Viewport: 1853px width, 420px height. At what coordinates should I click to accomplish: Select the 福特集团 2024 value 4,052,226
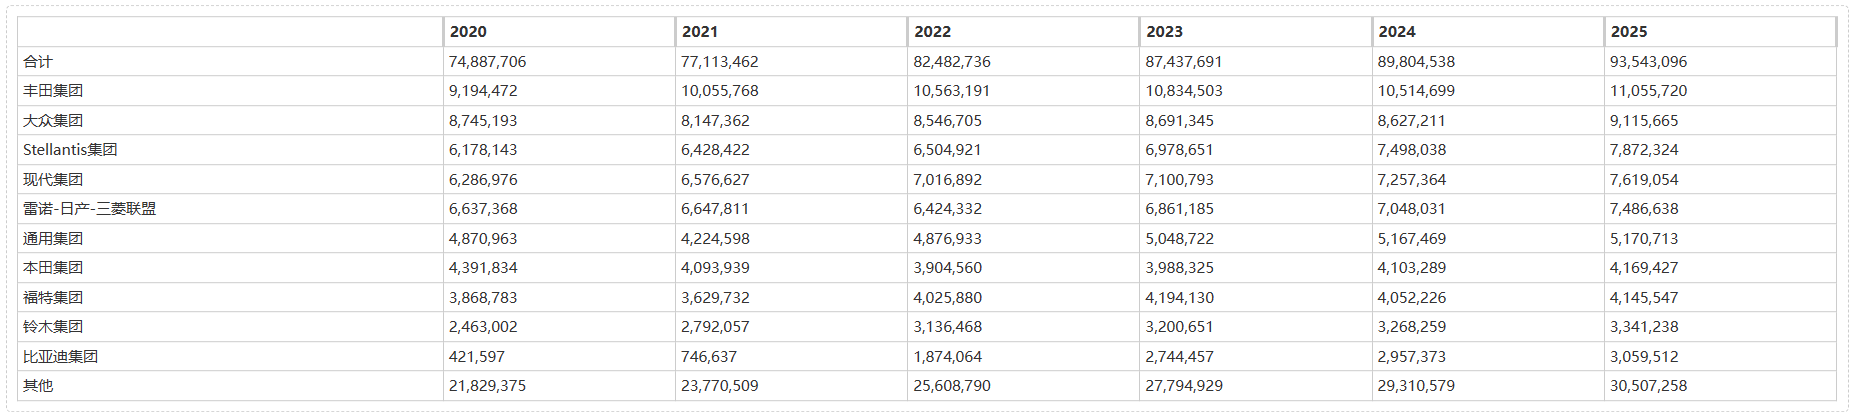click(1415, 298)
